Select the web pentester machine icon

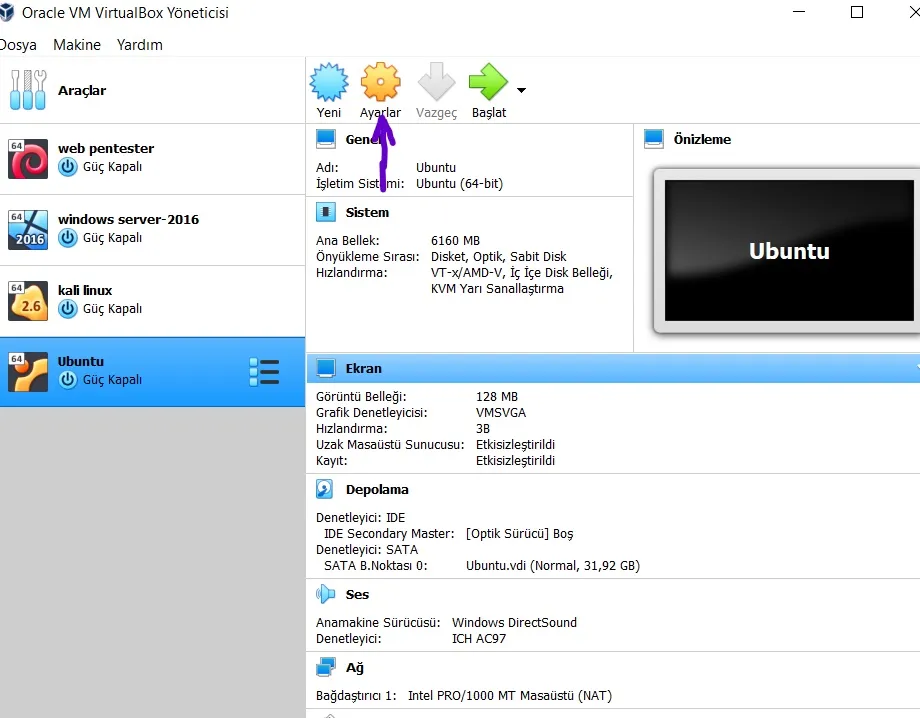tap(28, 158)
